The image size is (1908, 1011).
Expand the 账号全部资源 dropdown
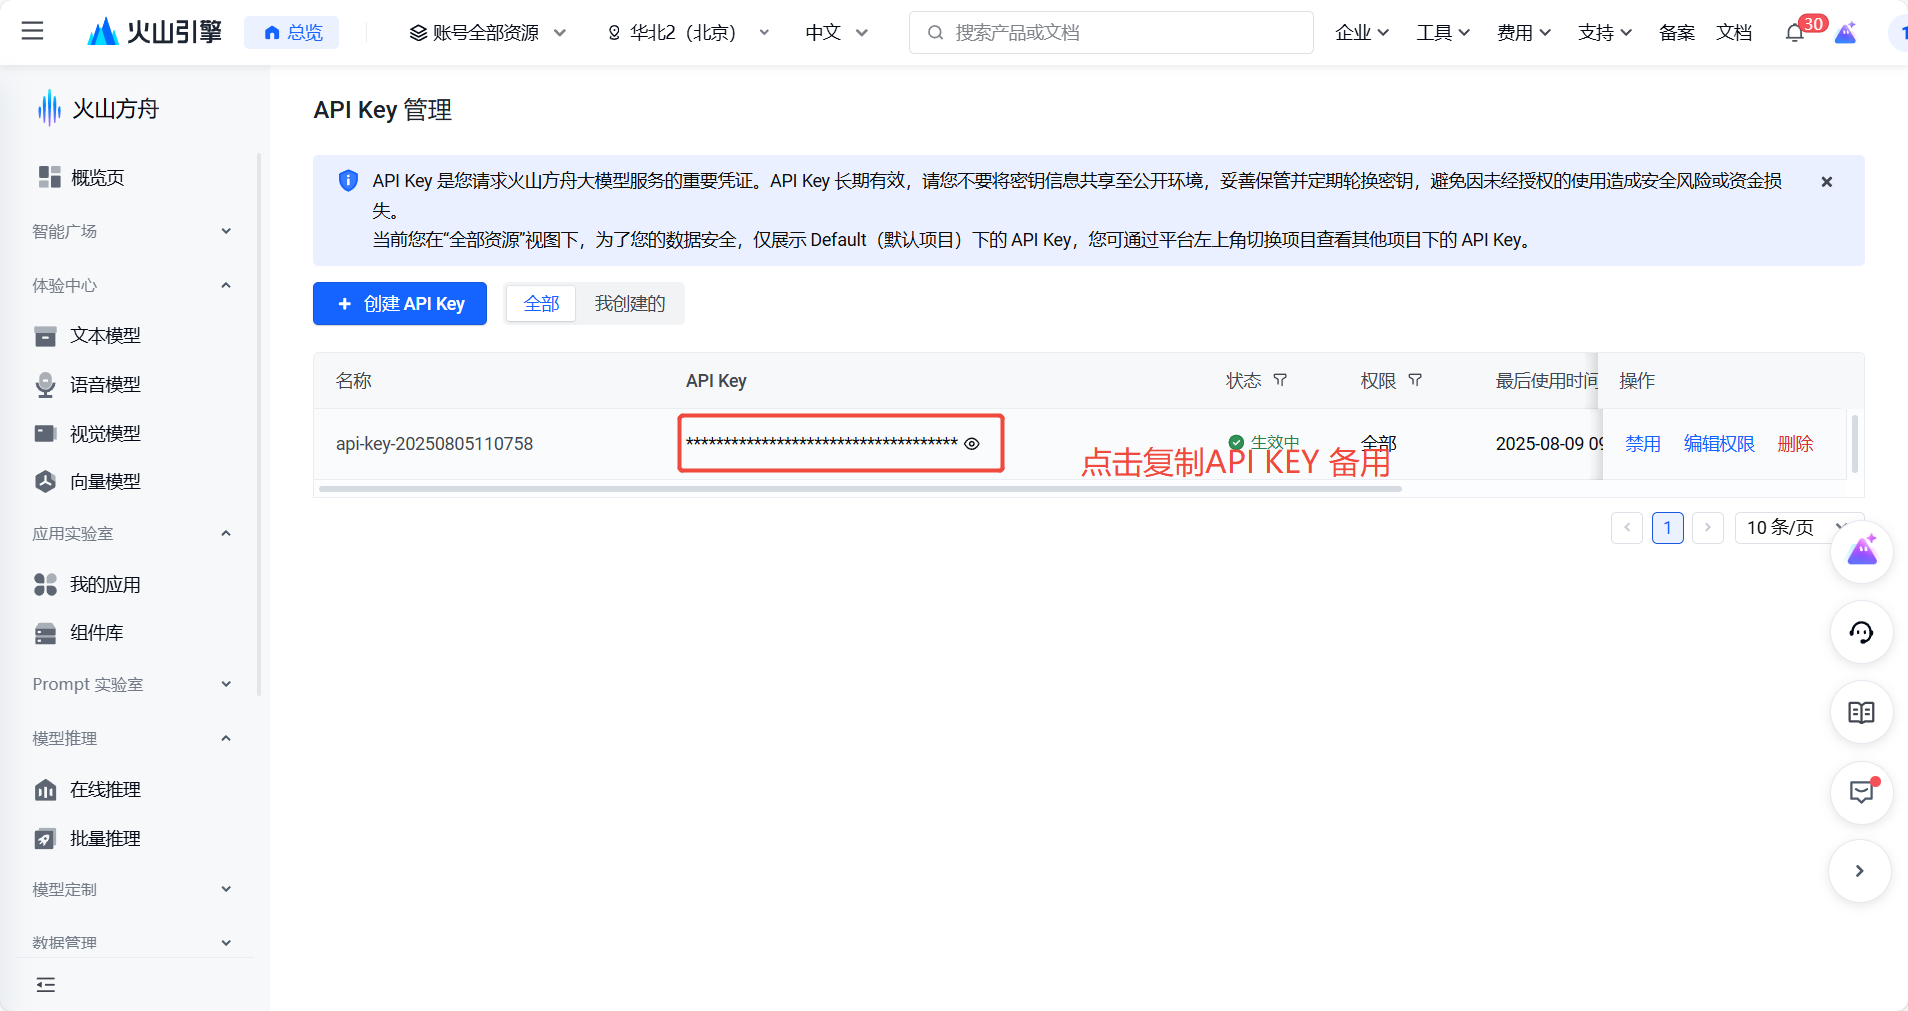488,33
